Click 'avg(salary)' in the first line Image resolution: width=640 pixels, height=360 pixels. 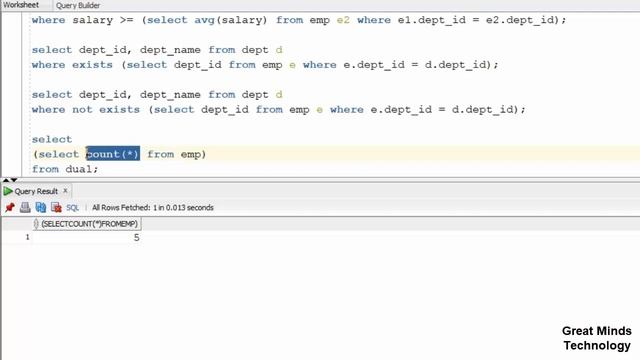pos(231,20)
